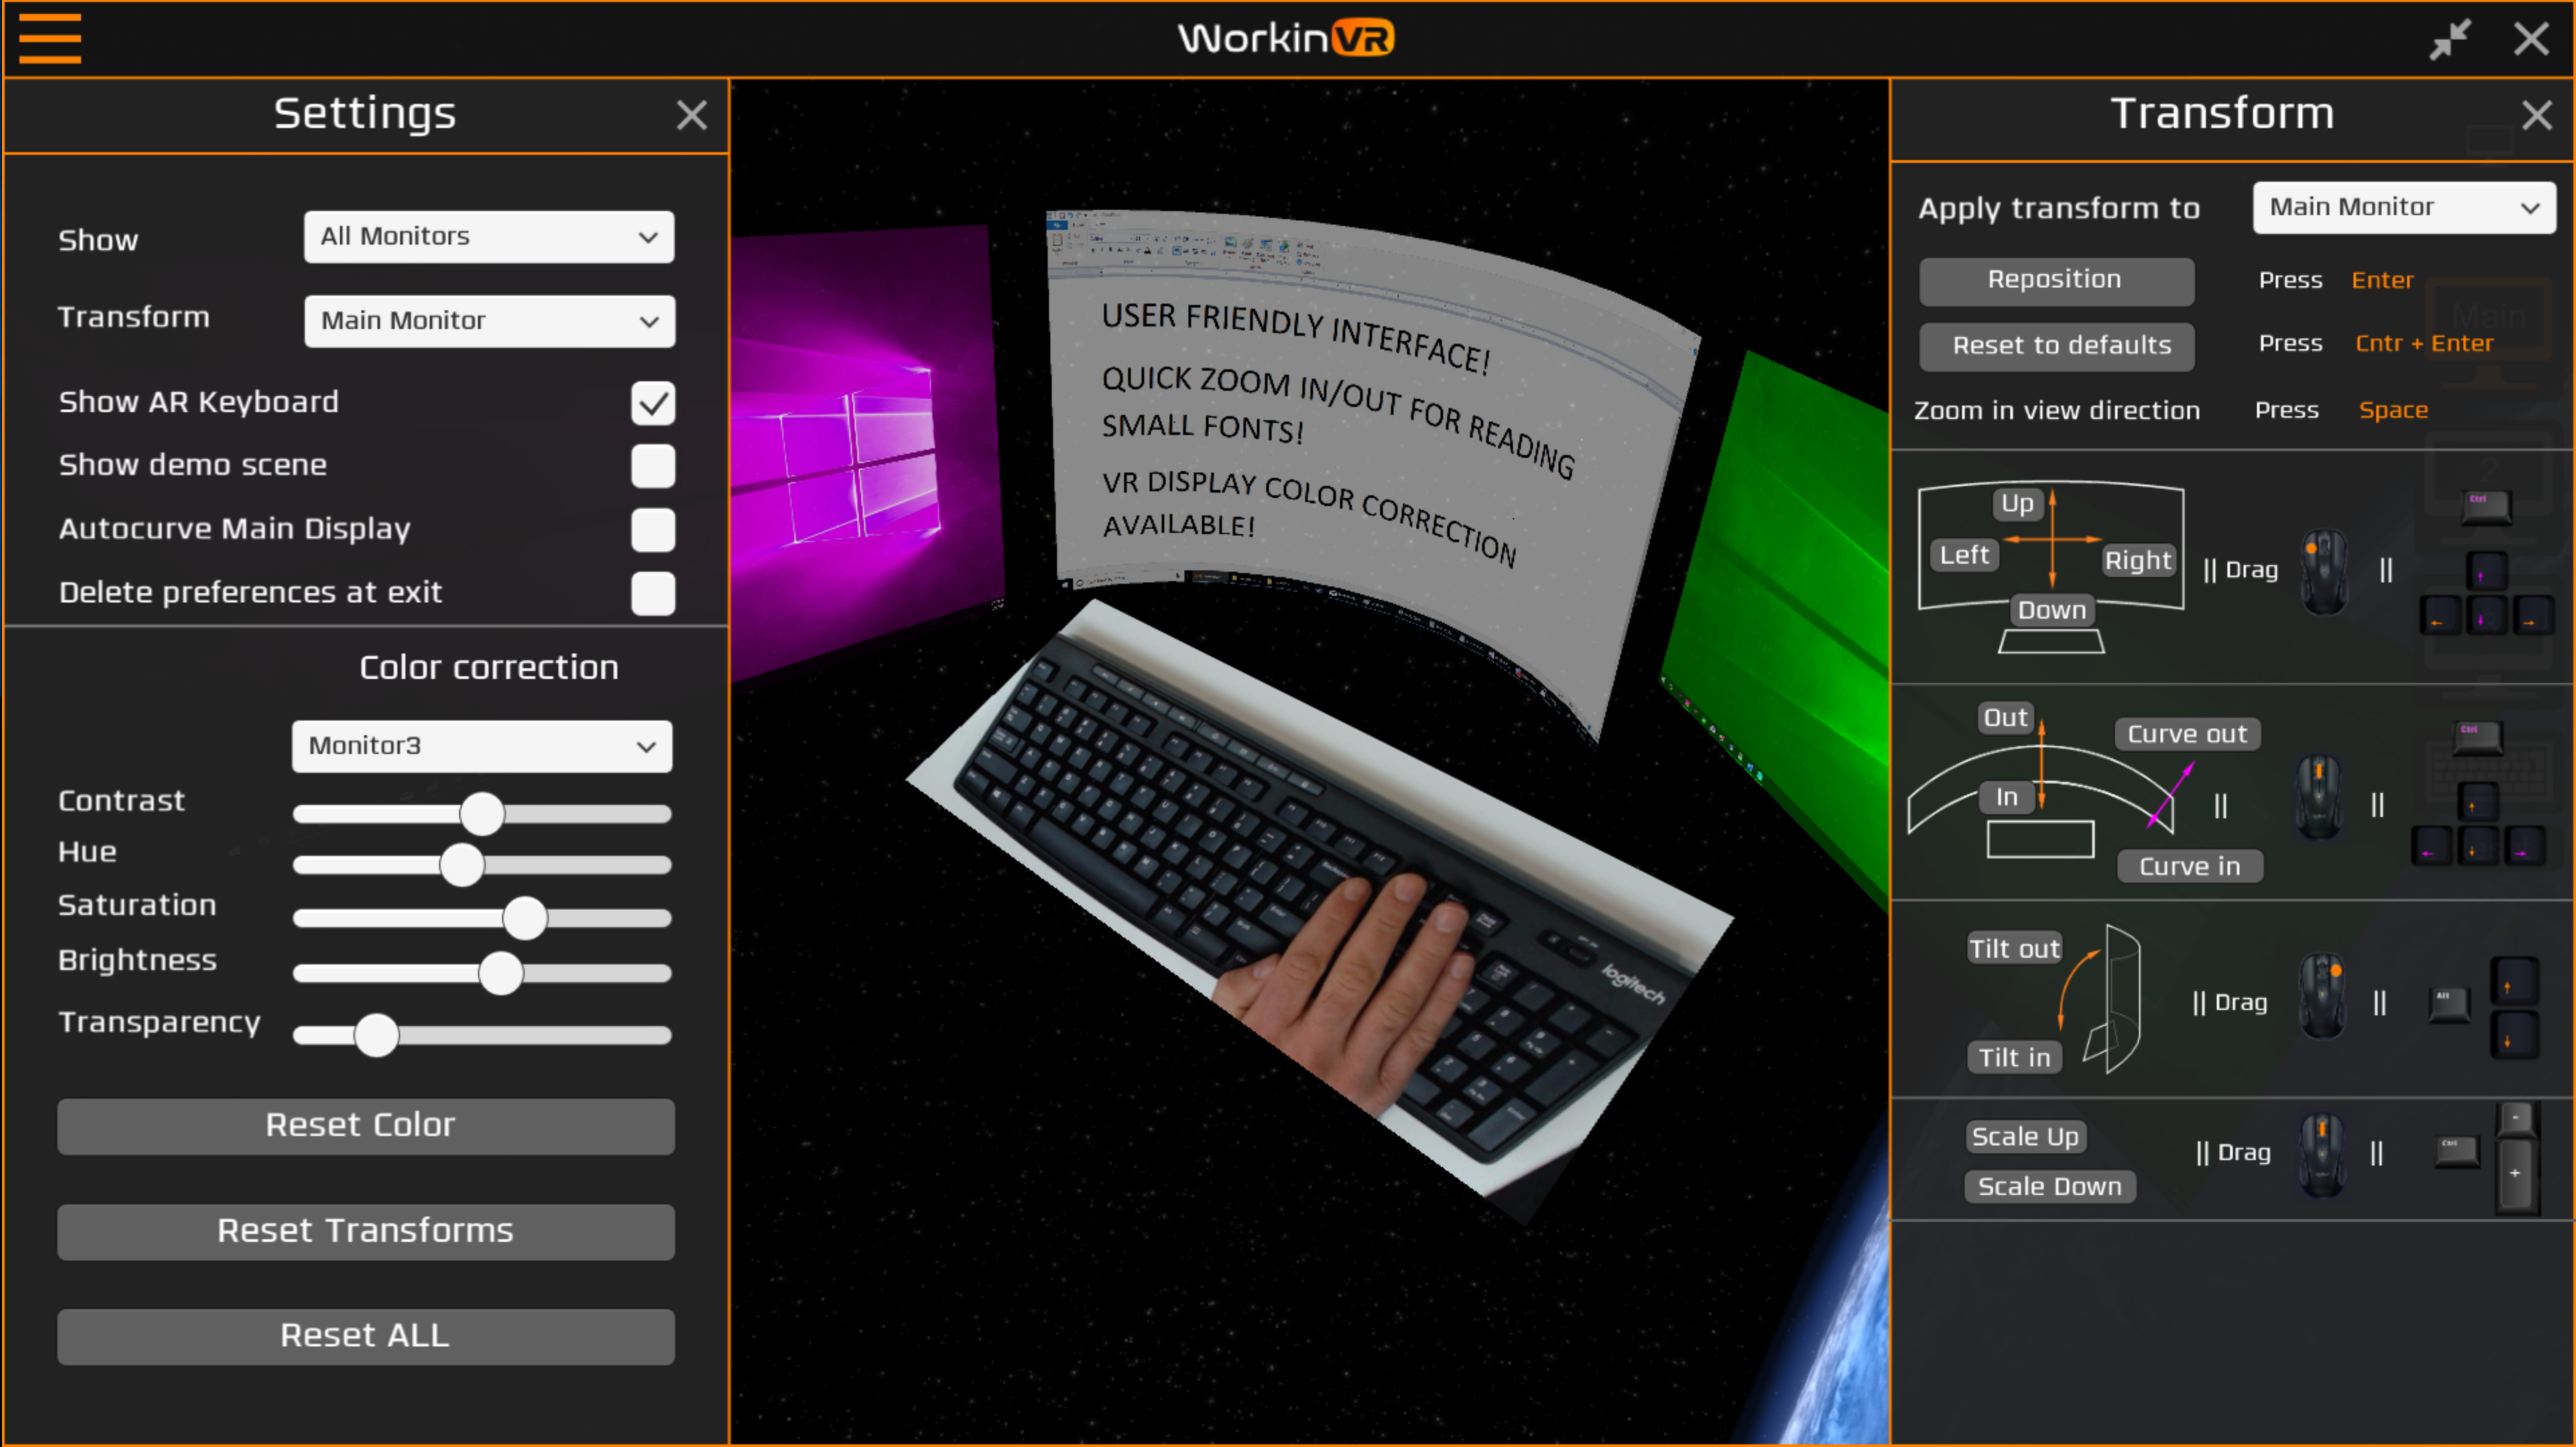Enable the Show demo scene option

(x=653, y=466)
